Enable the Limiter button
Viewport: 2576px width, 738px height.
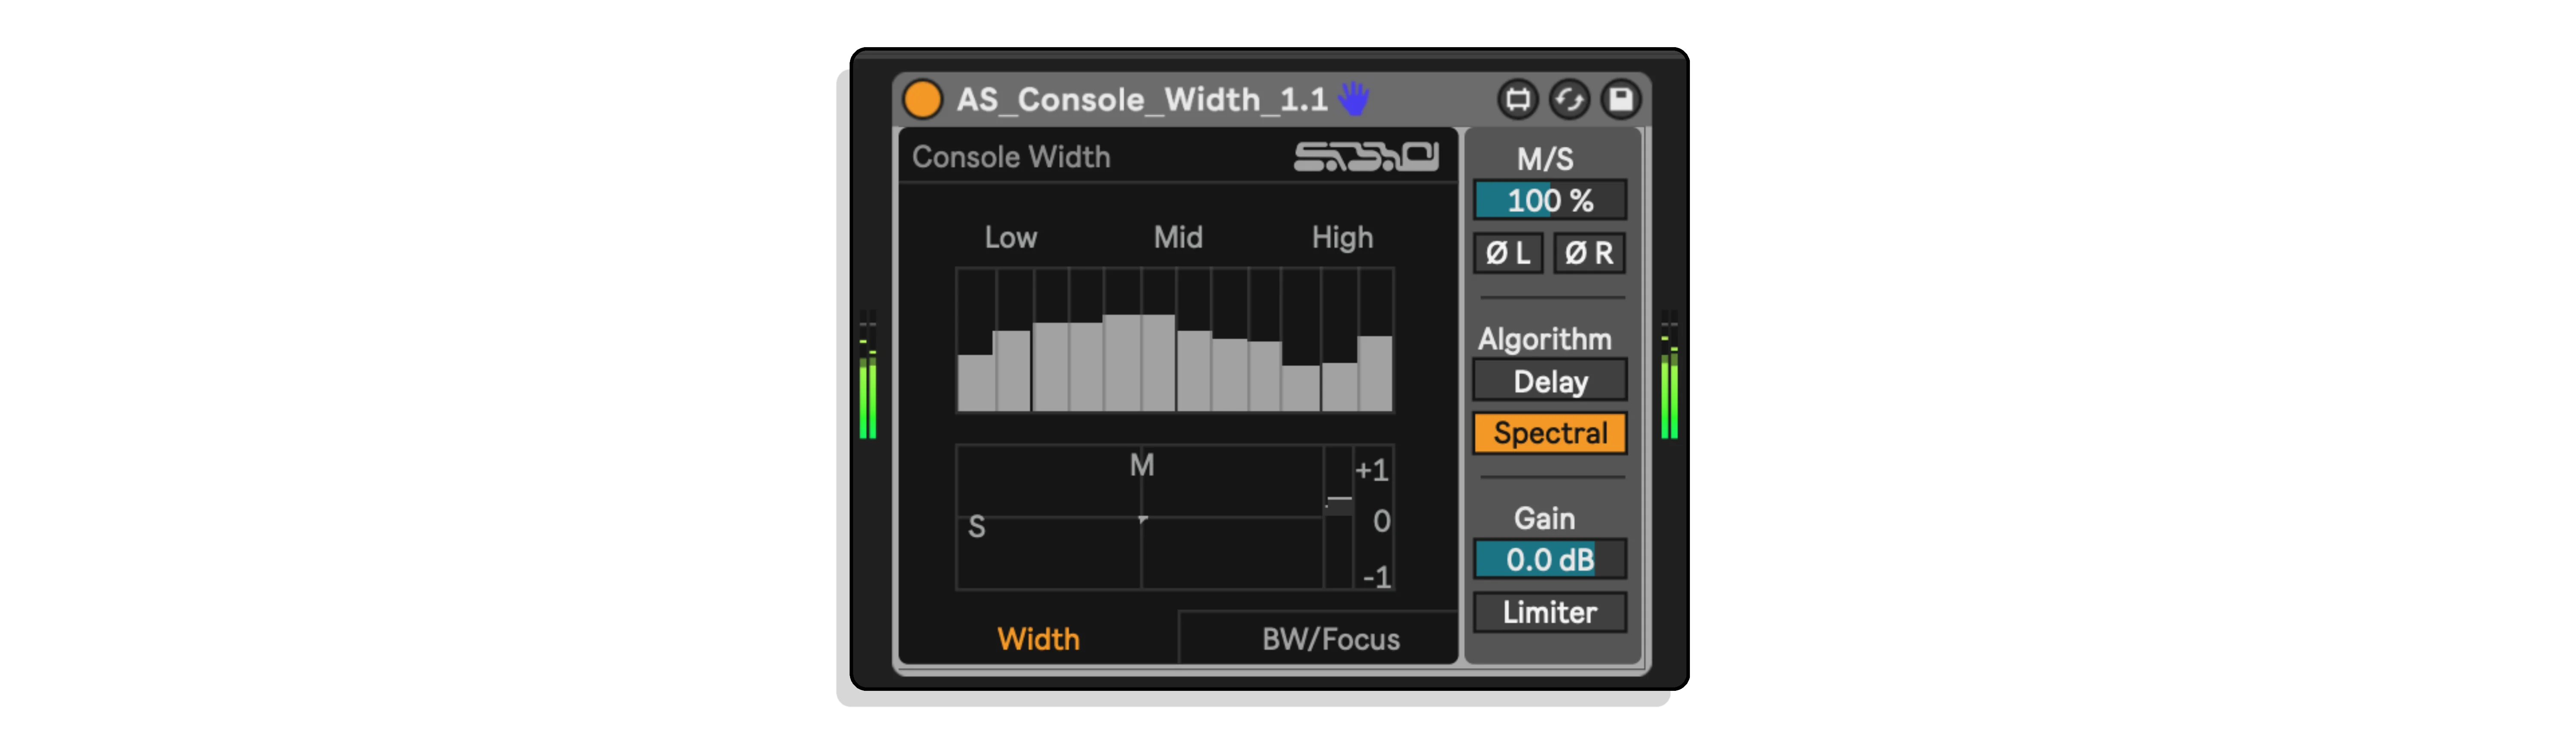pyautogui.click(x=1549, y=612)
